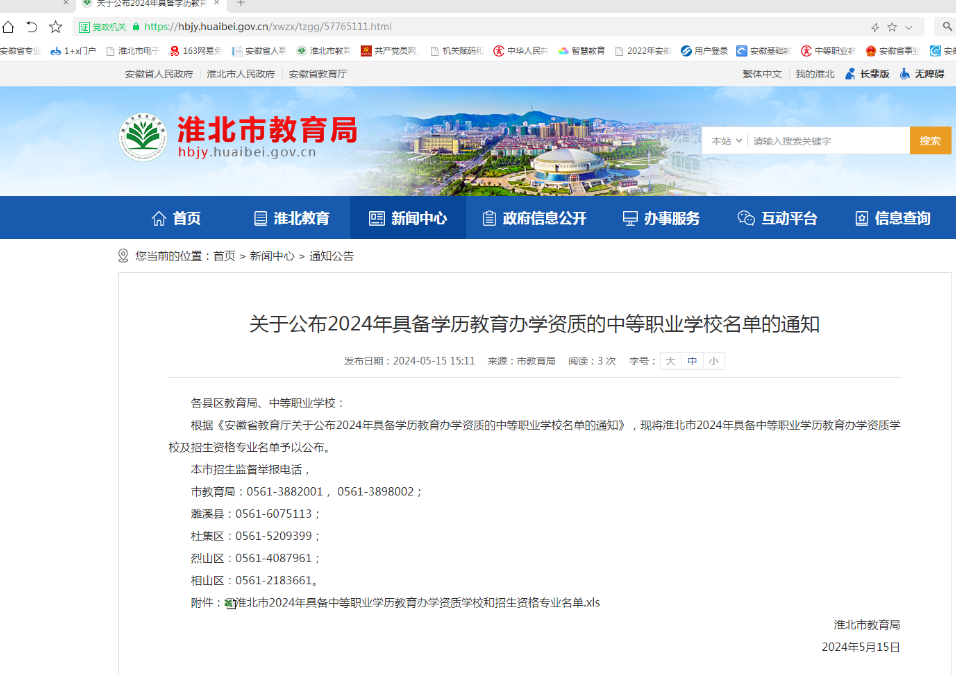
Task: Open the 长辈版 elder mode icon
Action: 850,74
